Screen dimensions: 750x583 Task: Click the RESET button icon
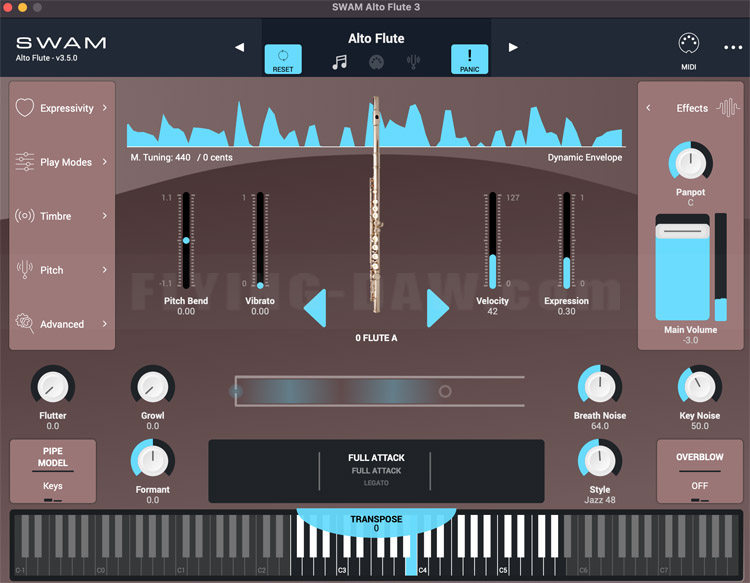pyautogui.click(x=283, y=59)
